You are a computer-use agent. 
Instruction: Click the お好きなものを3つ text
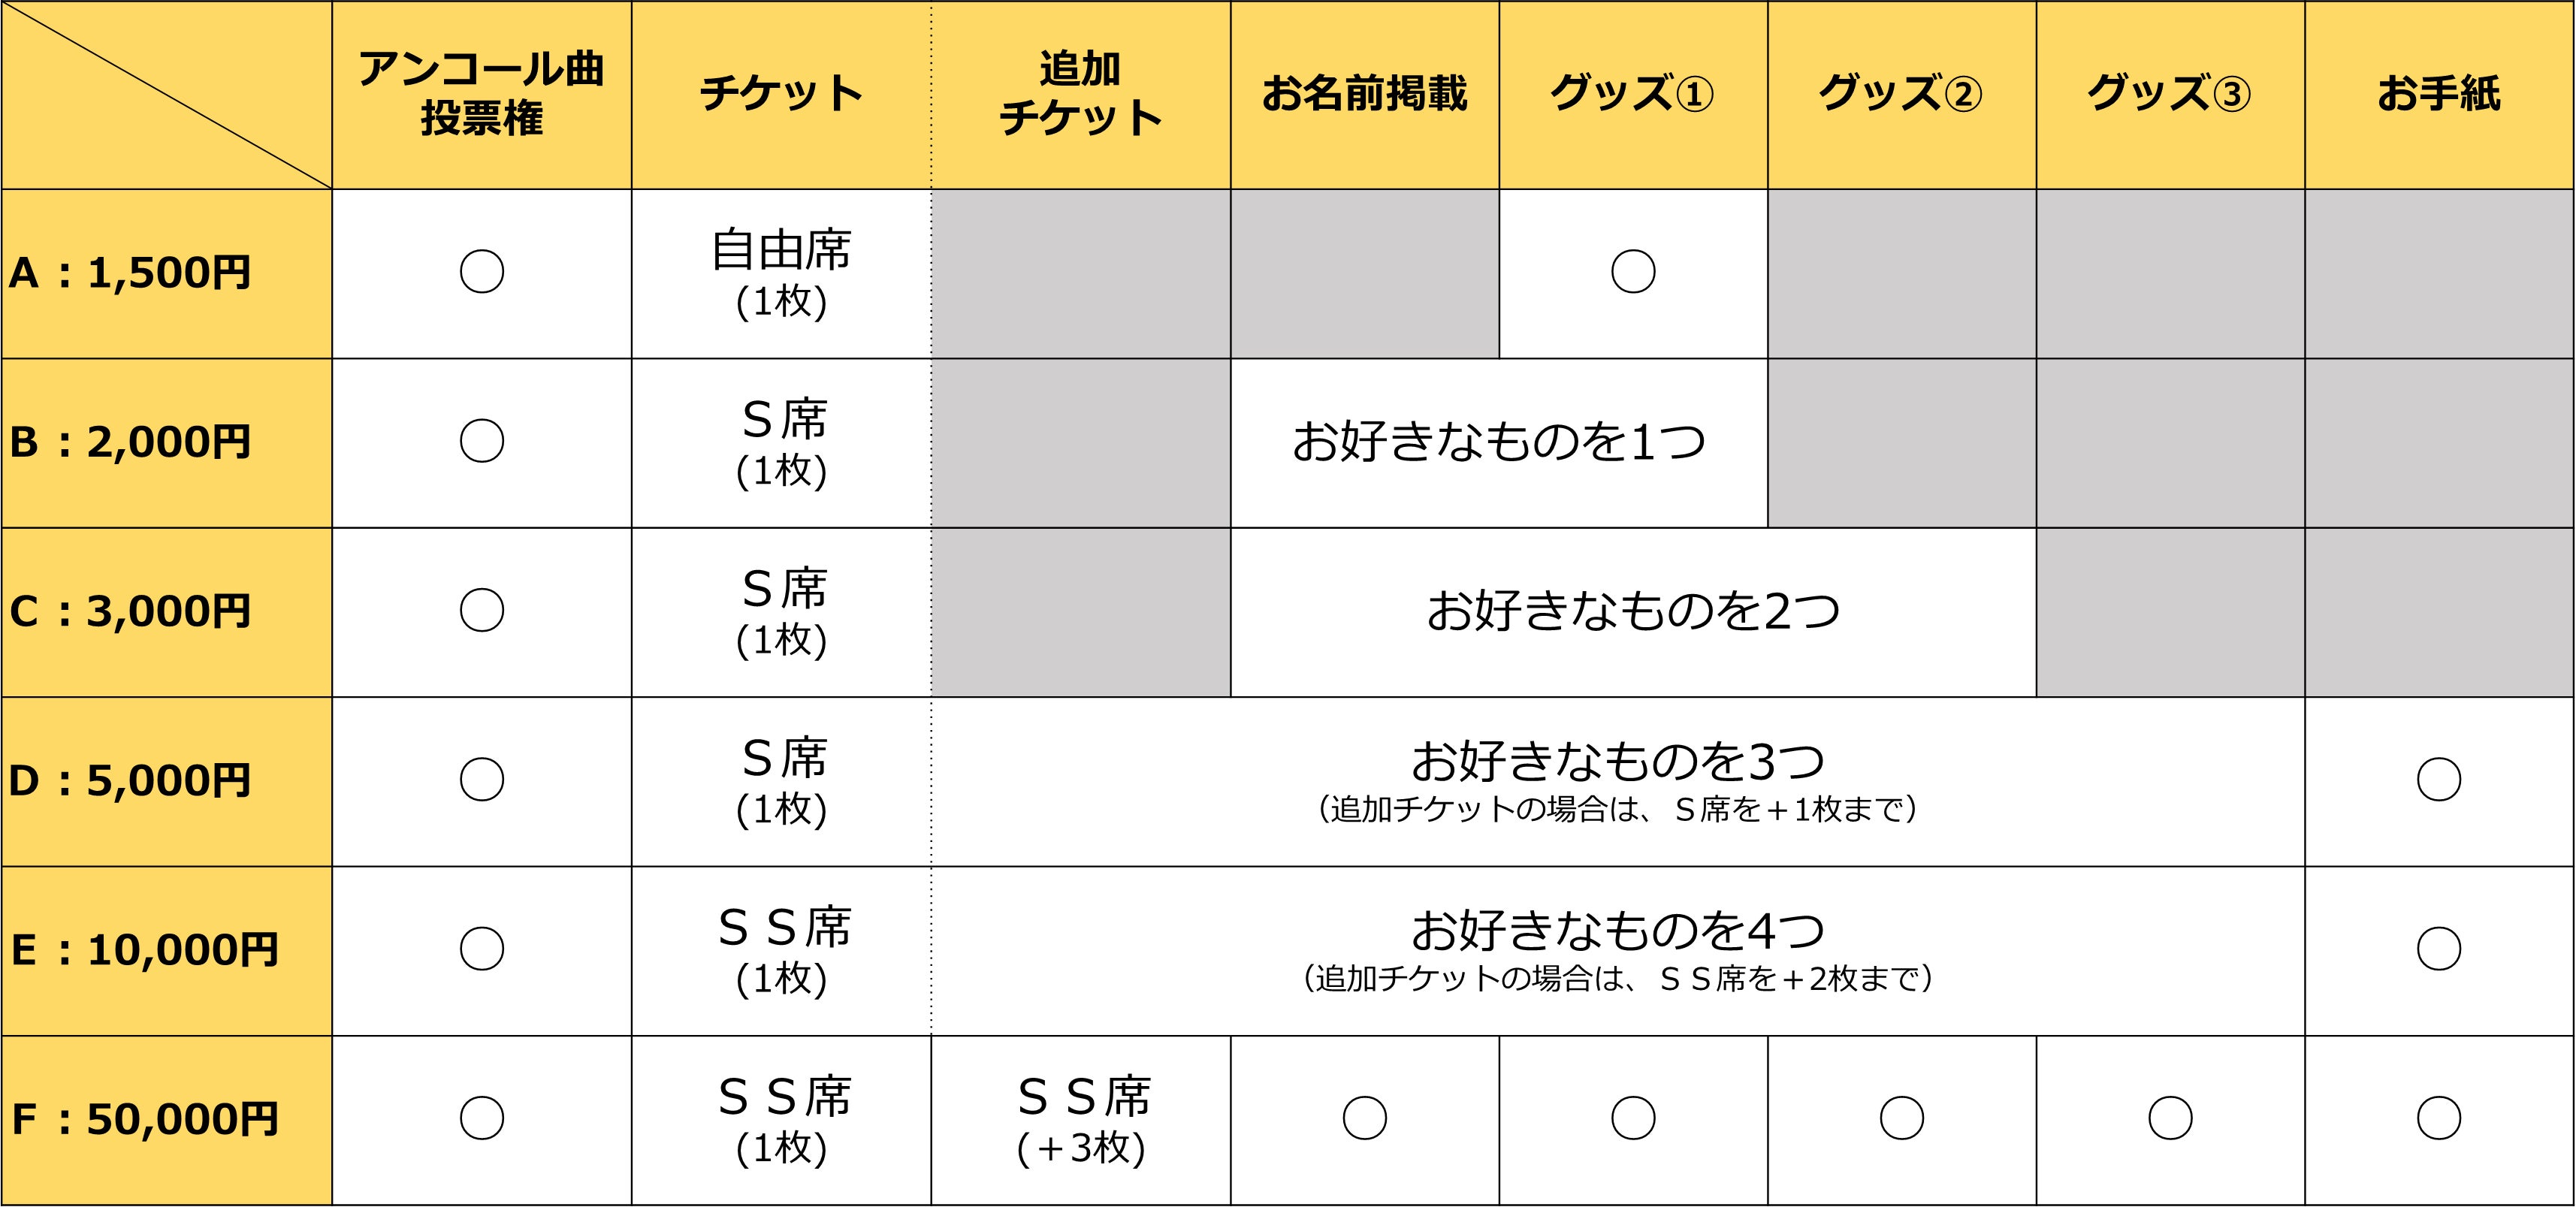tap(1617, 762)
